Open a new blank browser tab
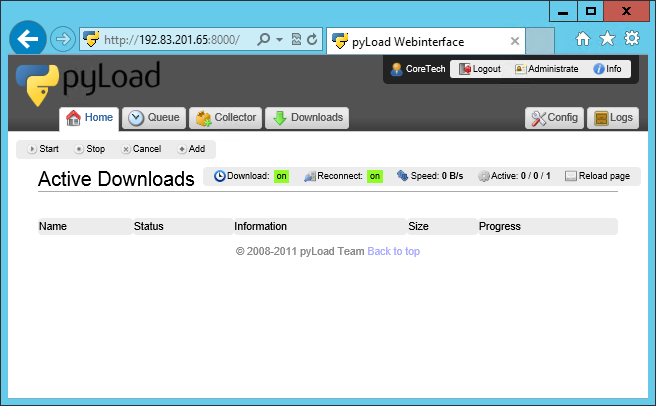The width and height of the screenshot is (656, 406). (540, 41)
